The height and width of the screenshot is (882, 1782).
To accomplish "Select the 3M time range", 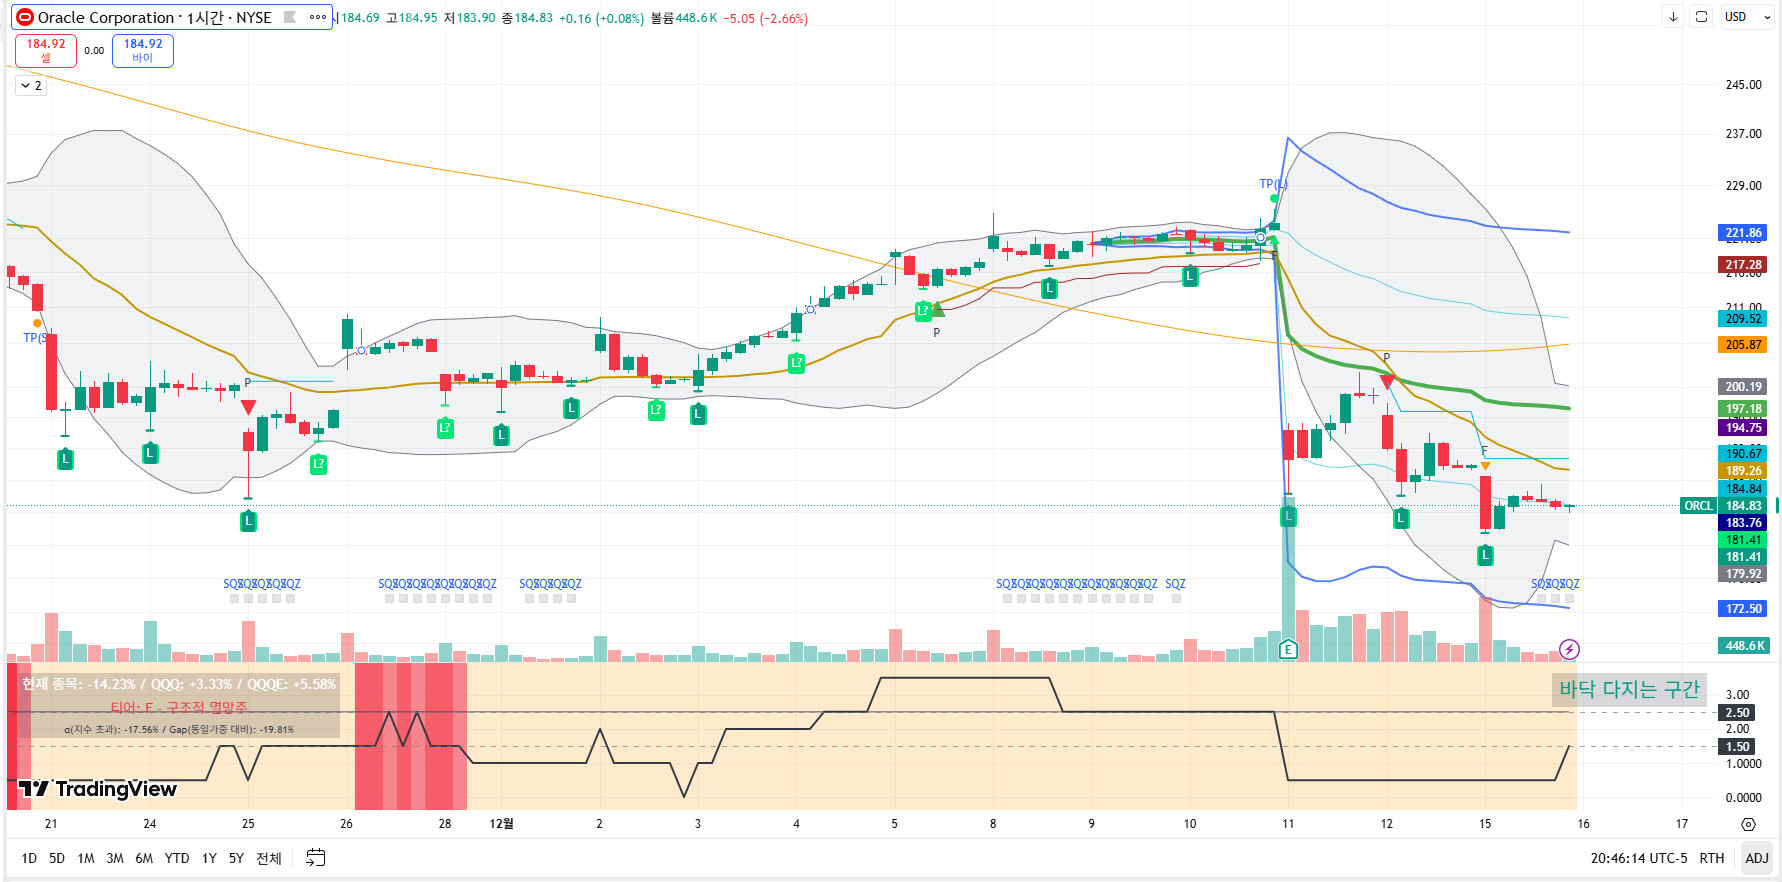I will (x=115, y=858).
